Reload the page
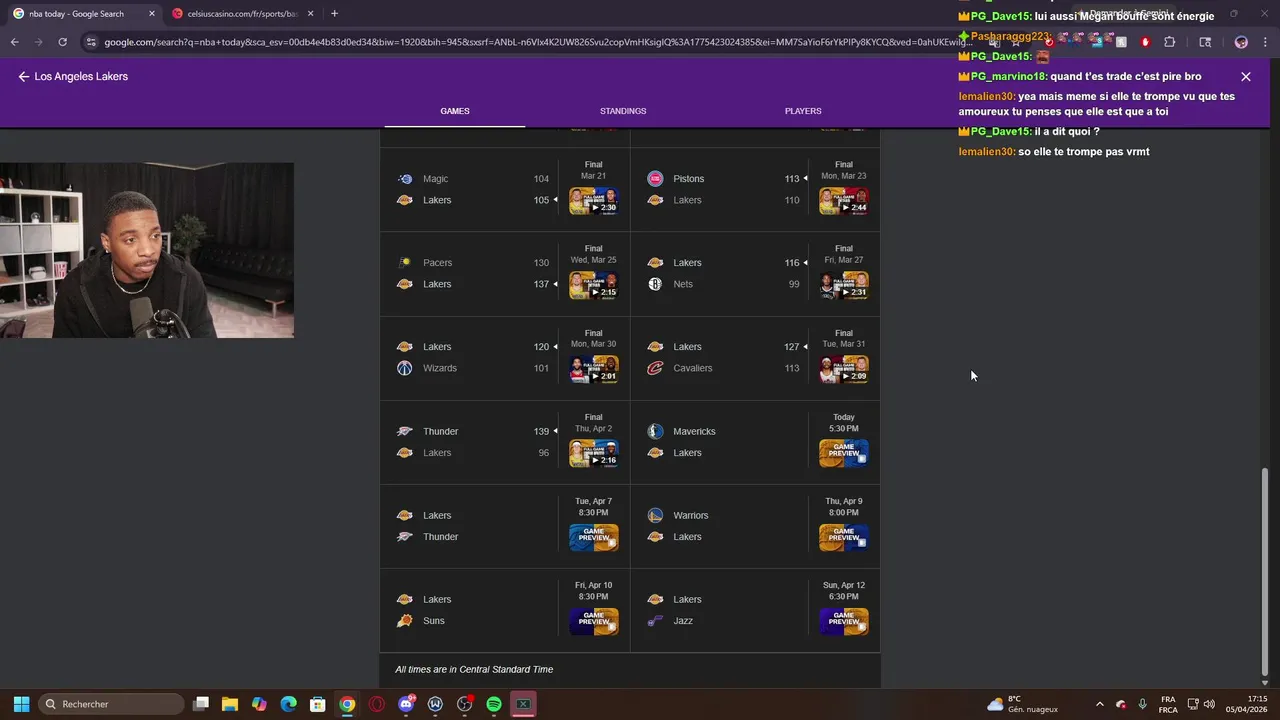 [62, 42]
